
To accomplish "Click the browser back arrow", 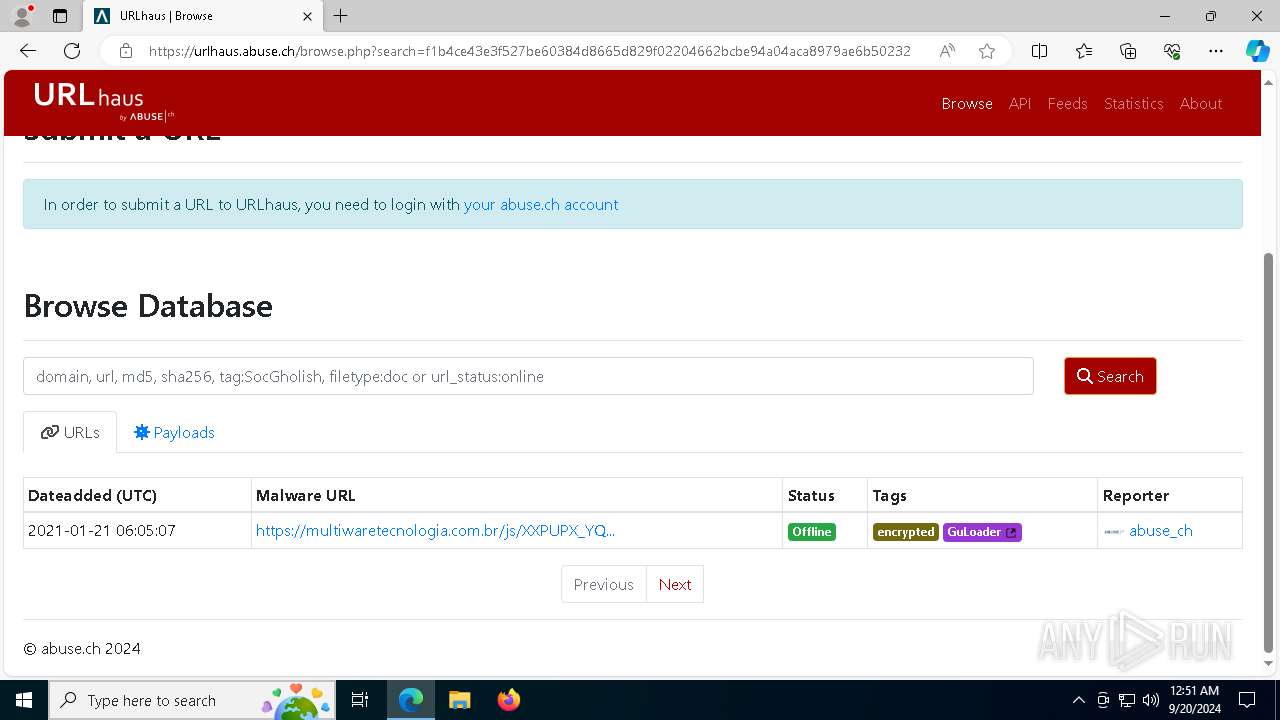I will [28, 51].
